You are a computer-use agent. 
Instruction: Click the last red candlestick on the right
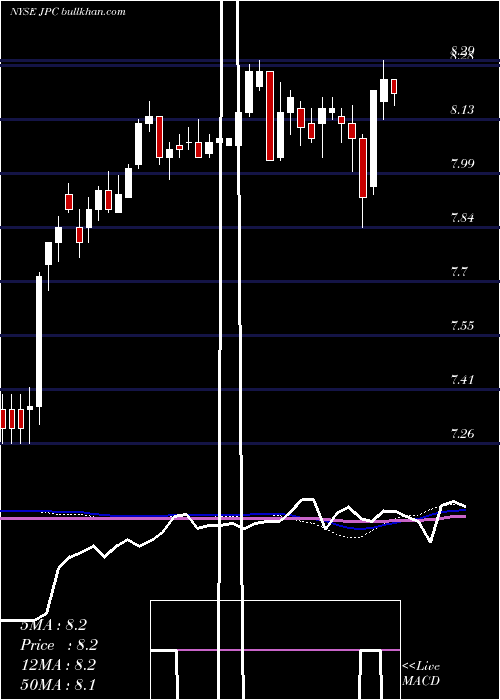pyautogui.click(x=394, y=87)
